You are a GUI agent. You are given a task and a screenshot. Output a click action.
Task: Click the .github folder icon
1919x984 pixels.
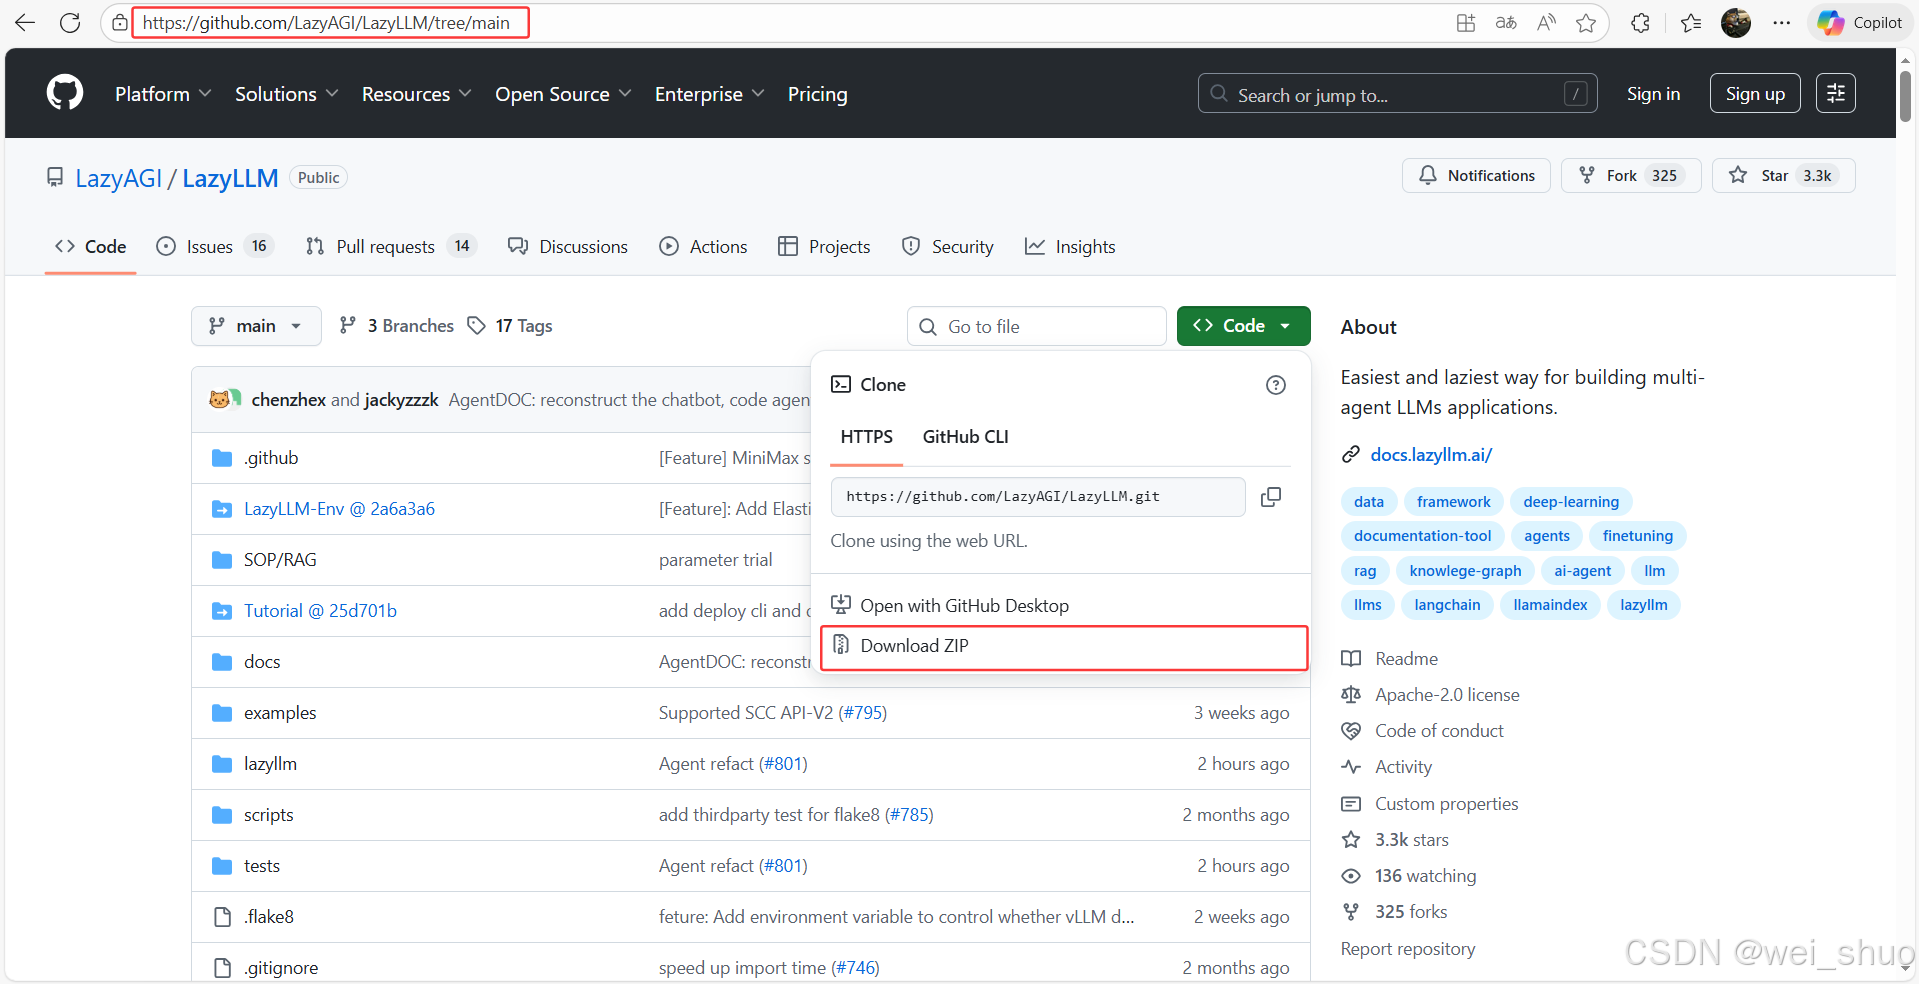[x=222, y=458]
